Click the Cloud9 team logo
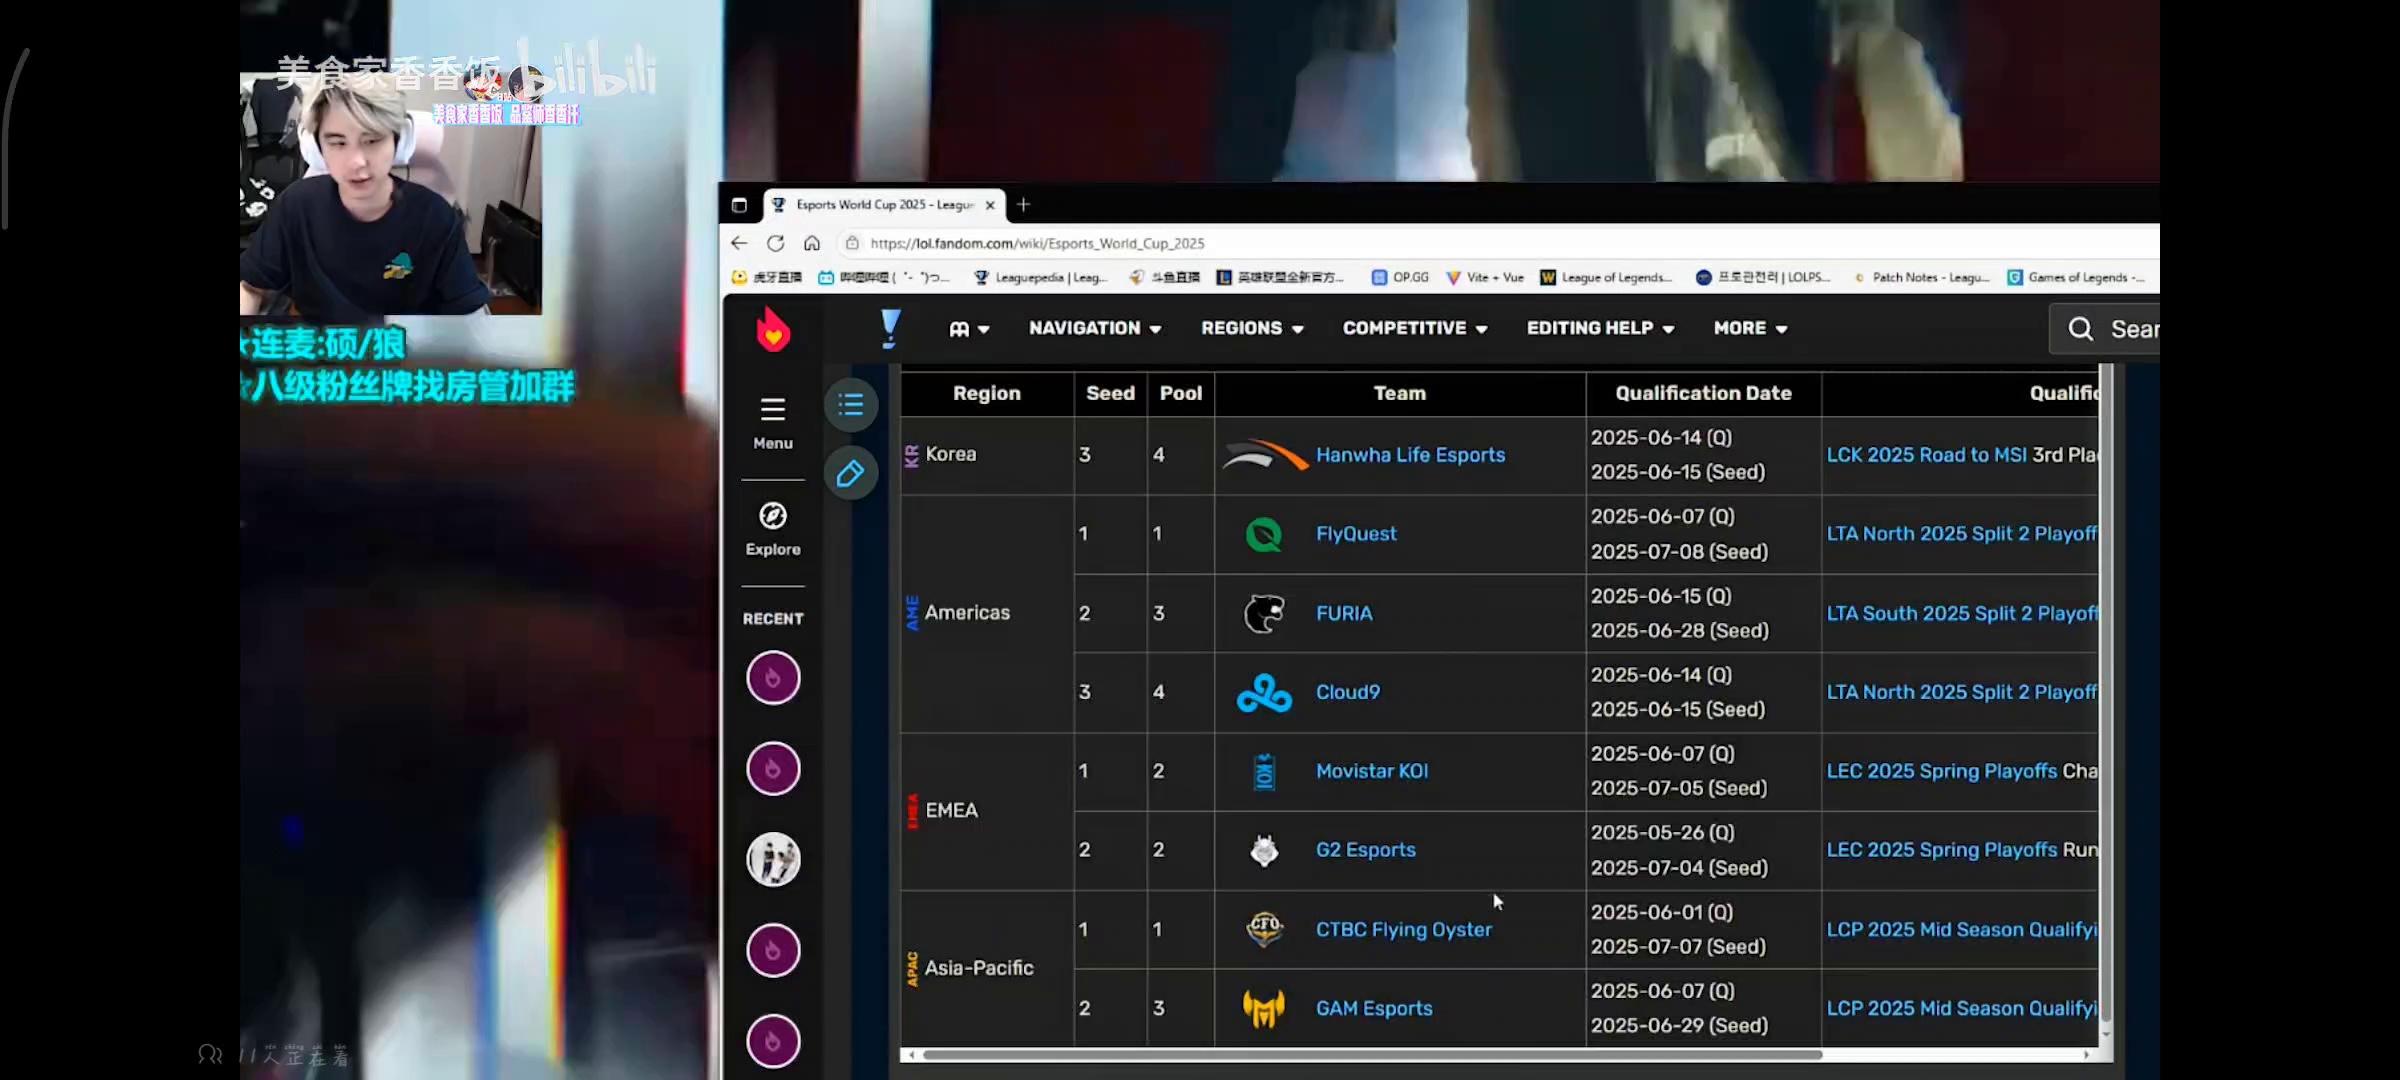This screenshot has height=1080, width=2400. click(x=1264, y=692)
